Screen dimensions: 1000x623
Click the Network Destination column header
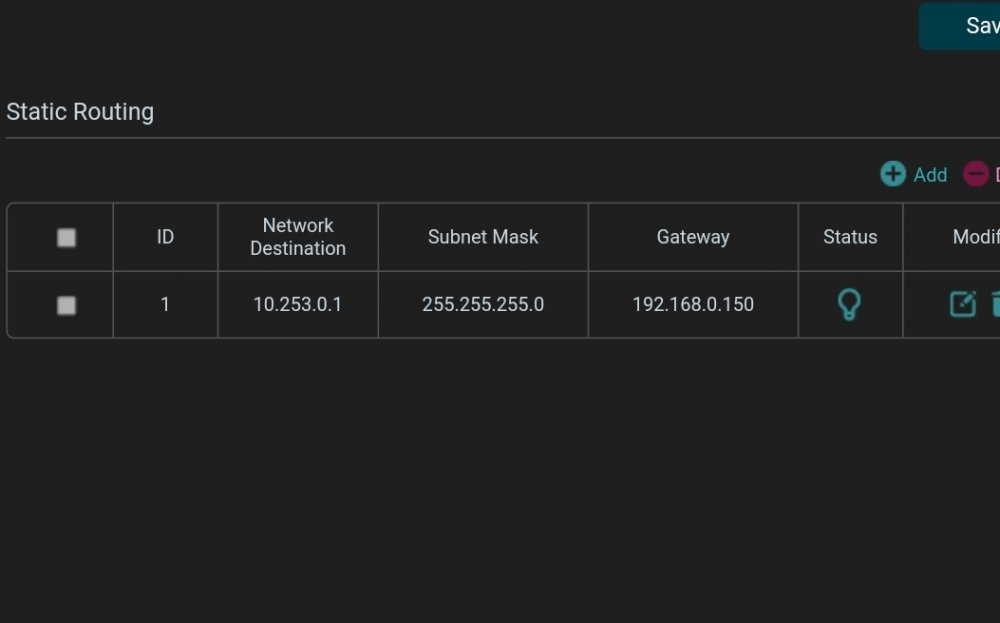[x=298, y=237]
